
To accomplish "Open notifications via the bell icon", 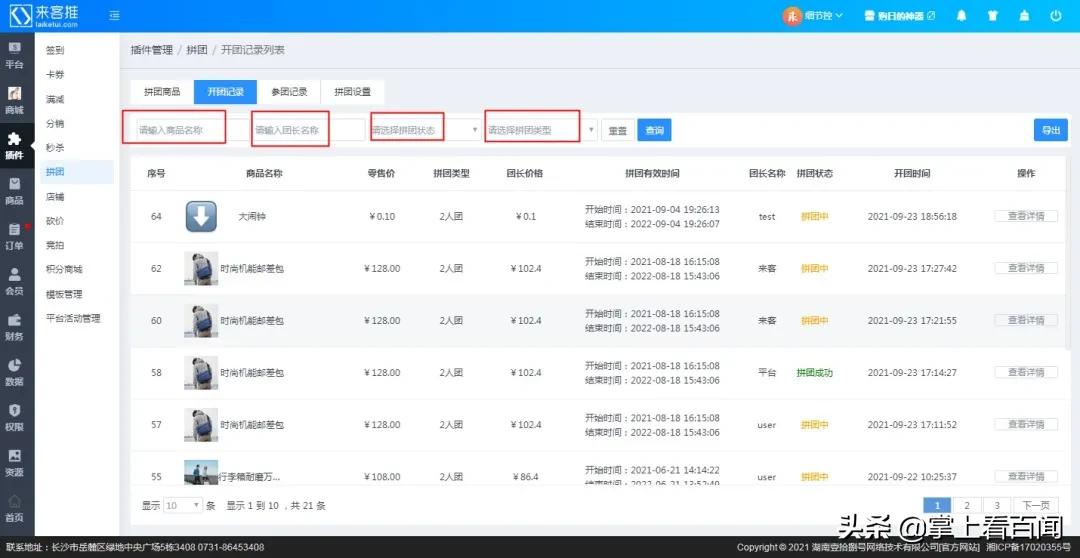I will pyautogui.click(x=962, y=16).
